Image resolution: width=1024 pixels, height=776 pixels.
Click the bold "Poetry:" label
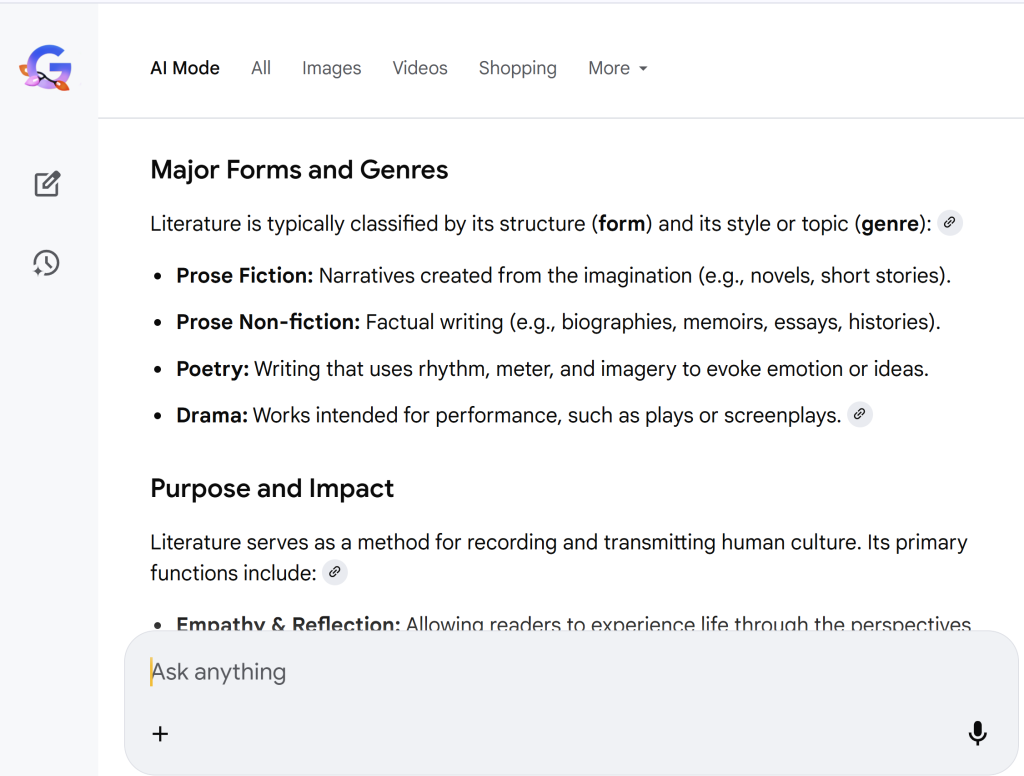coord(212,369)
